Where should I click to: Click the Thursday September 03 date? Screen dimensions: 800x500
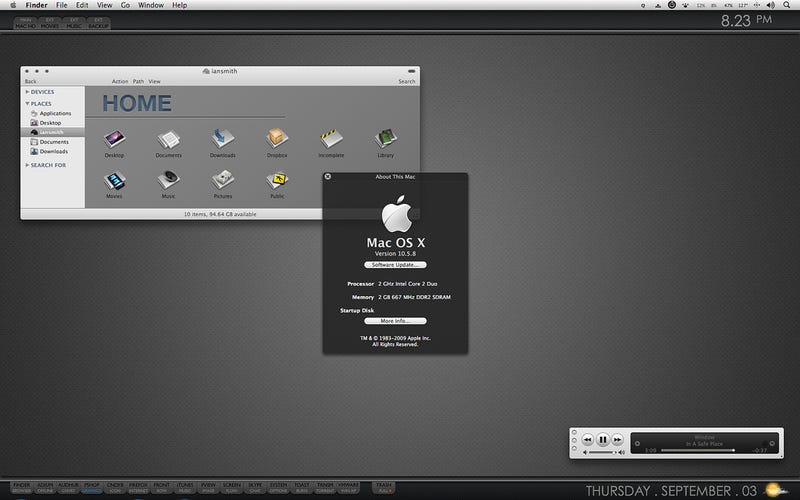(x=671, y=491)
